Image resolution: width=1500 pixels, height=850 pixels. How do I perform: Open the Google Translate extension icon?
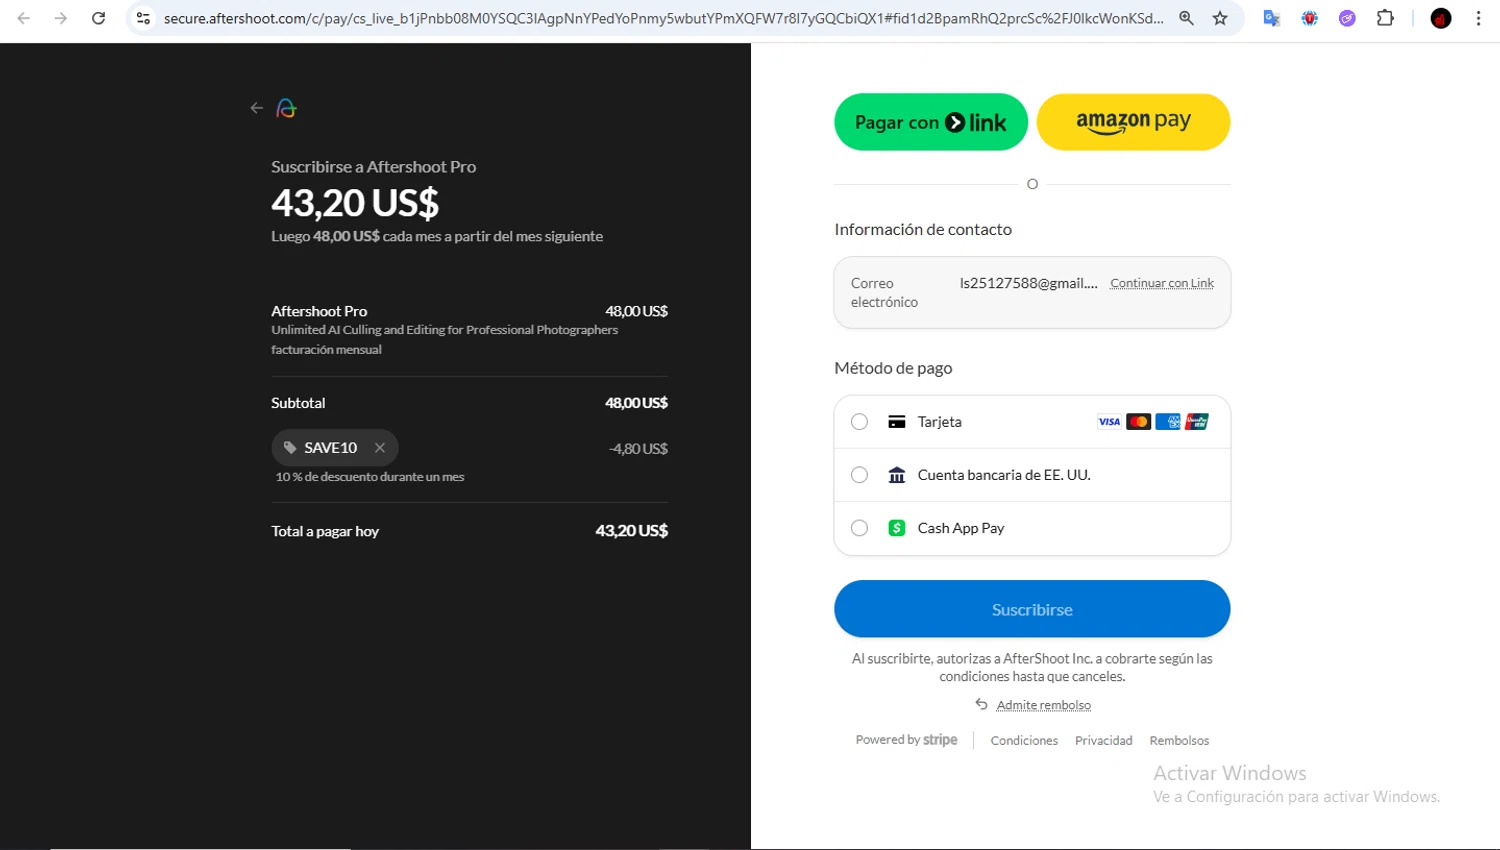point(1271,18)
